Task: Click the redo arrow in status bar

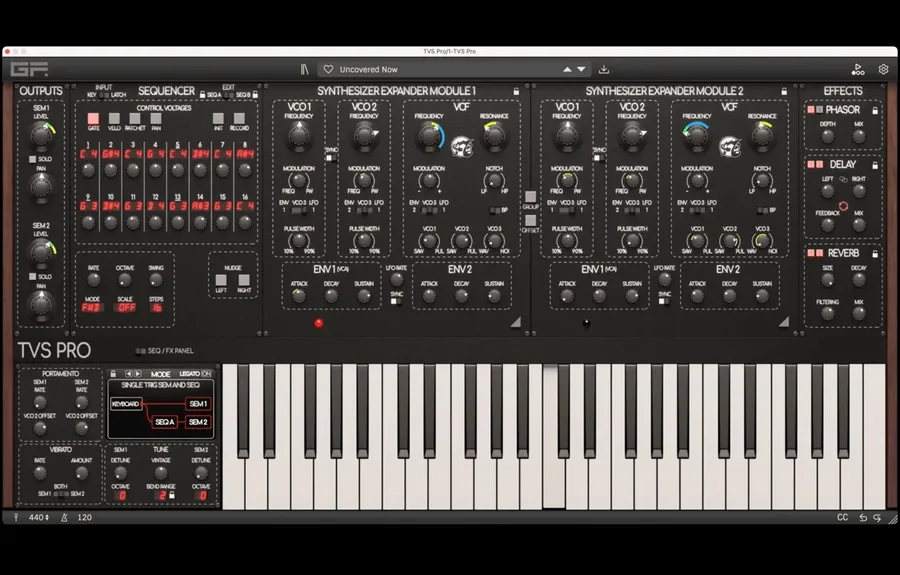Action: click(x=876, y=518)
